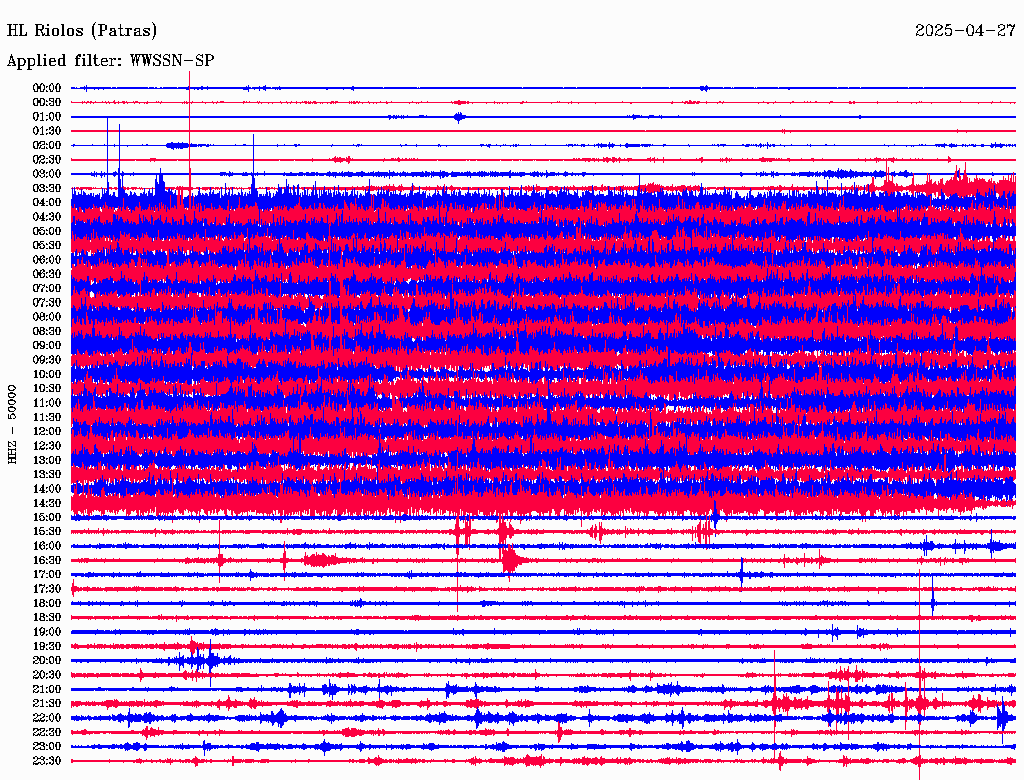The width and height of the screenshot is (1024, 780).
Task: Choose the 03:00 time label
Action: coord(47,174)
